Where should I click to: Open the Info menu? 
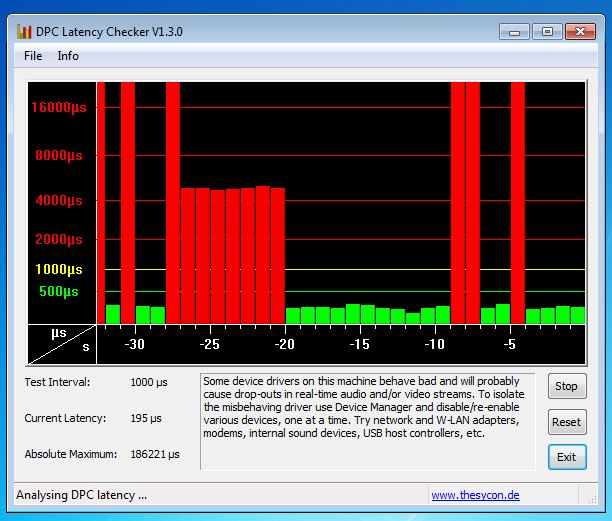click(68, 56)
